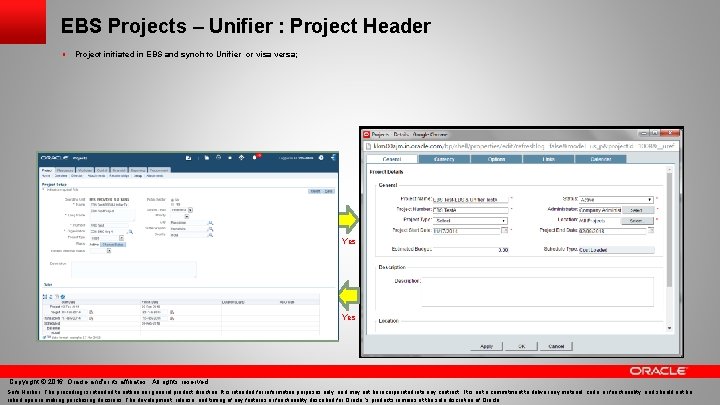Screen dimensions: 720x405
Task: Open the calendar picker for Project Start Date
Action: [504, 231]
